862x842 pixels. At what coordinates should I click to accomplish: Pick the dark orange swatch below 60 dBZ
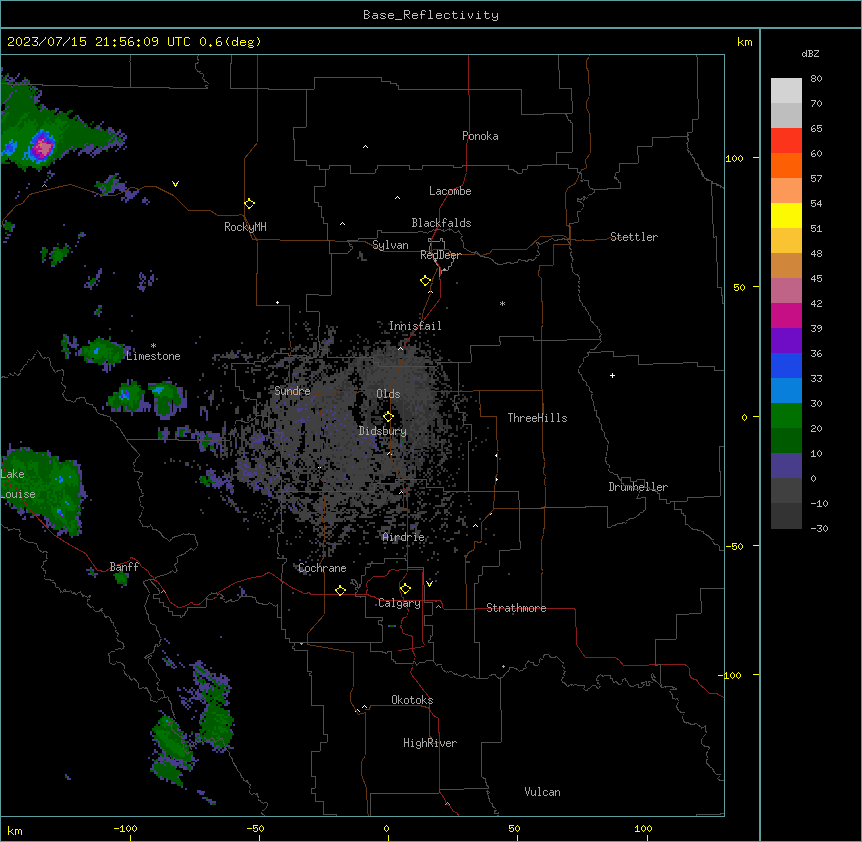point(786,165)
